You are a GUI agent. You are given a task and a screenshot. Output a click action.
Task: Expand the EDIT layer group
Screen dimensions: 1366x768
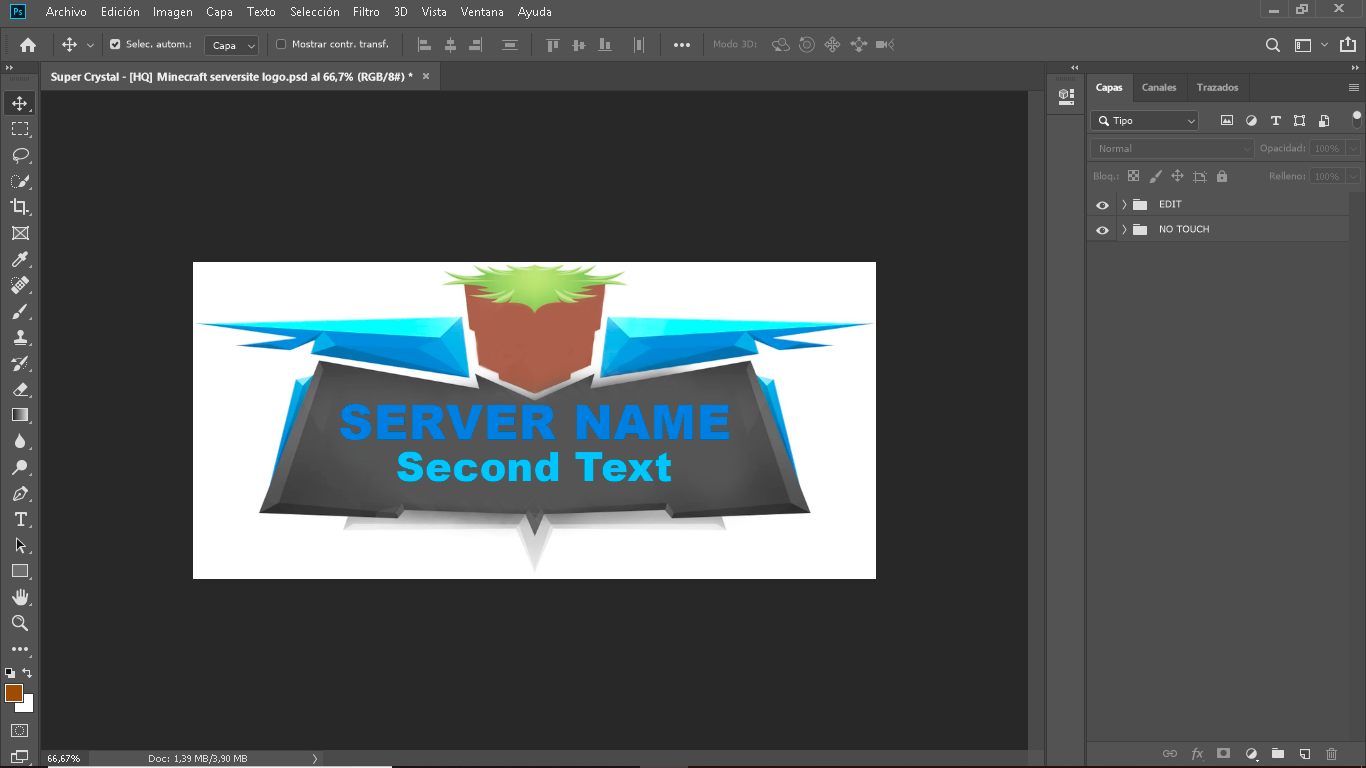pyautogui.click(x=1124, y=204)
